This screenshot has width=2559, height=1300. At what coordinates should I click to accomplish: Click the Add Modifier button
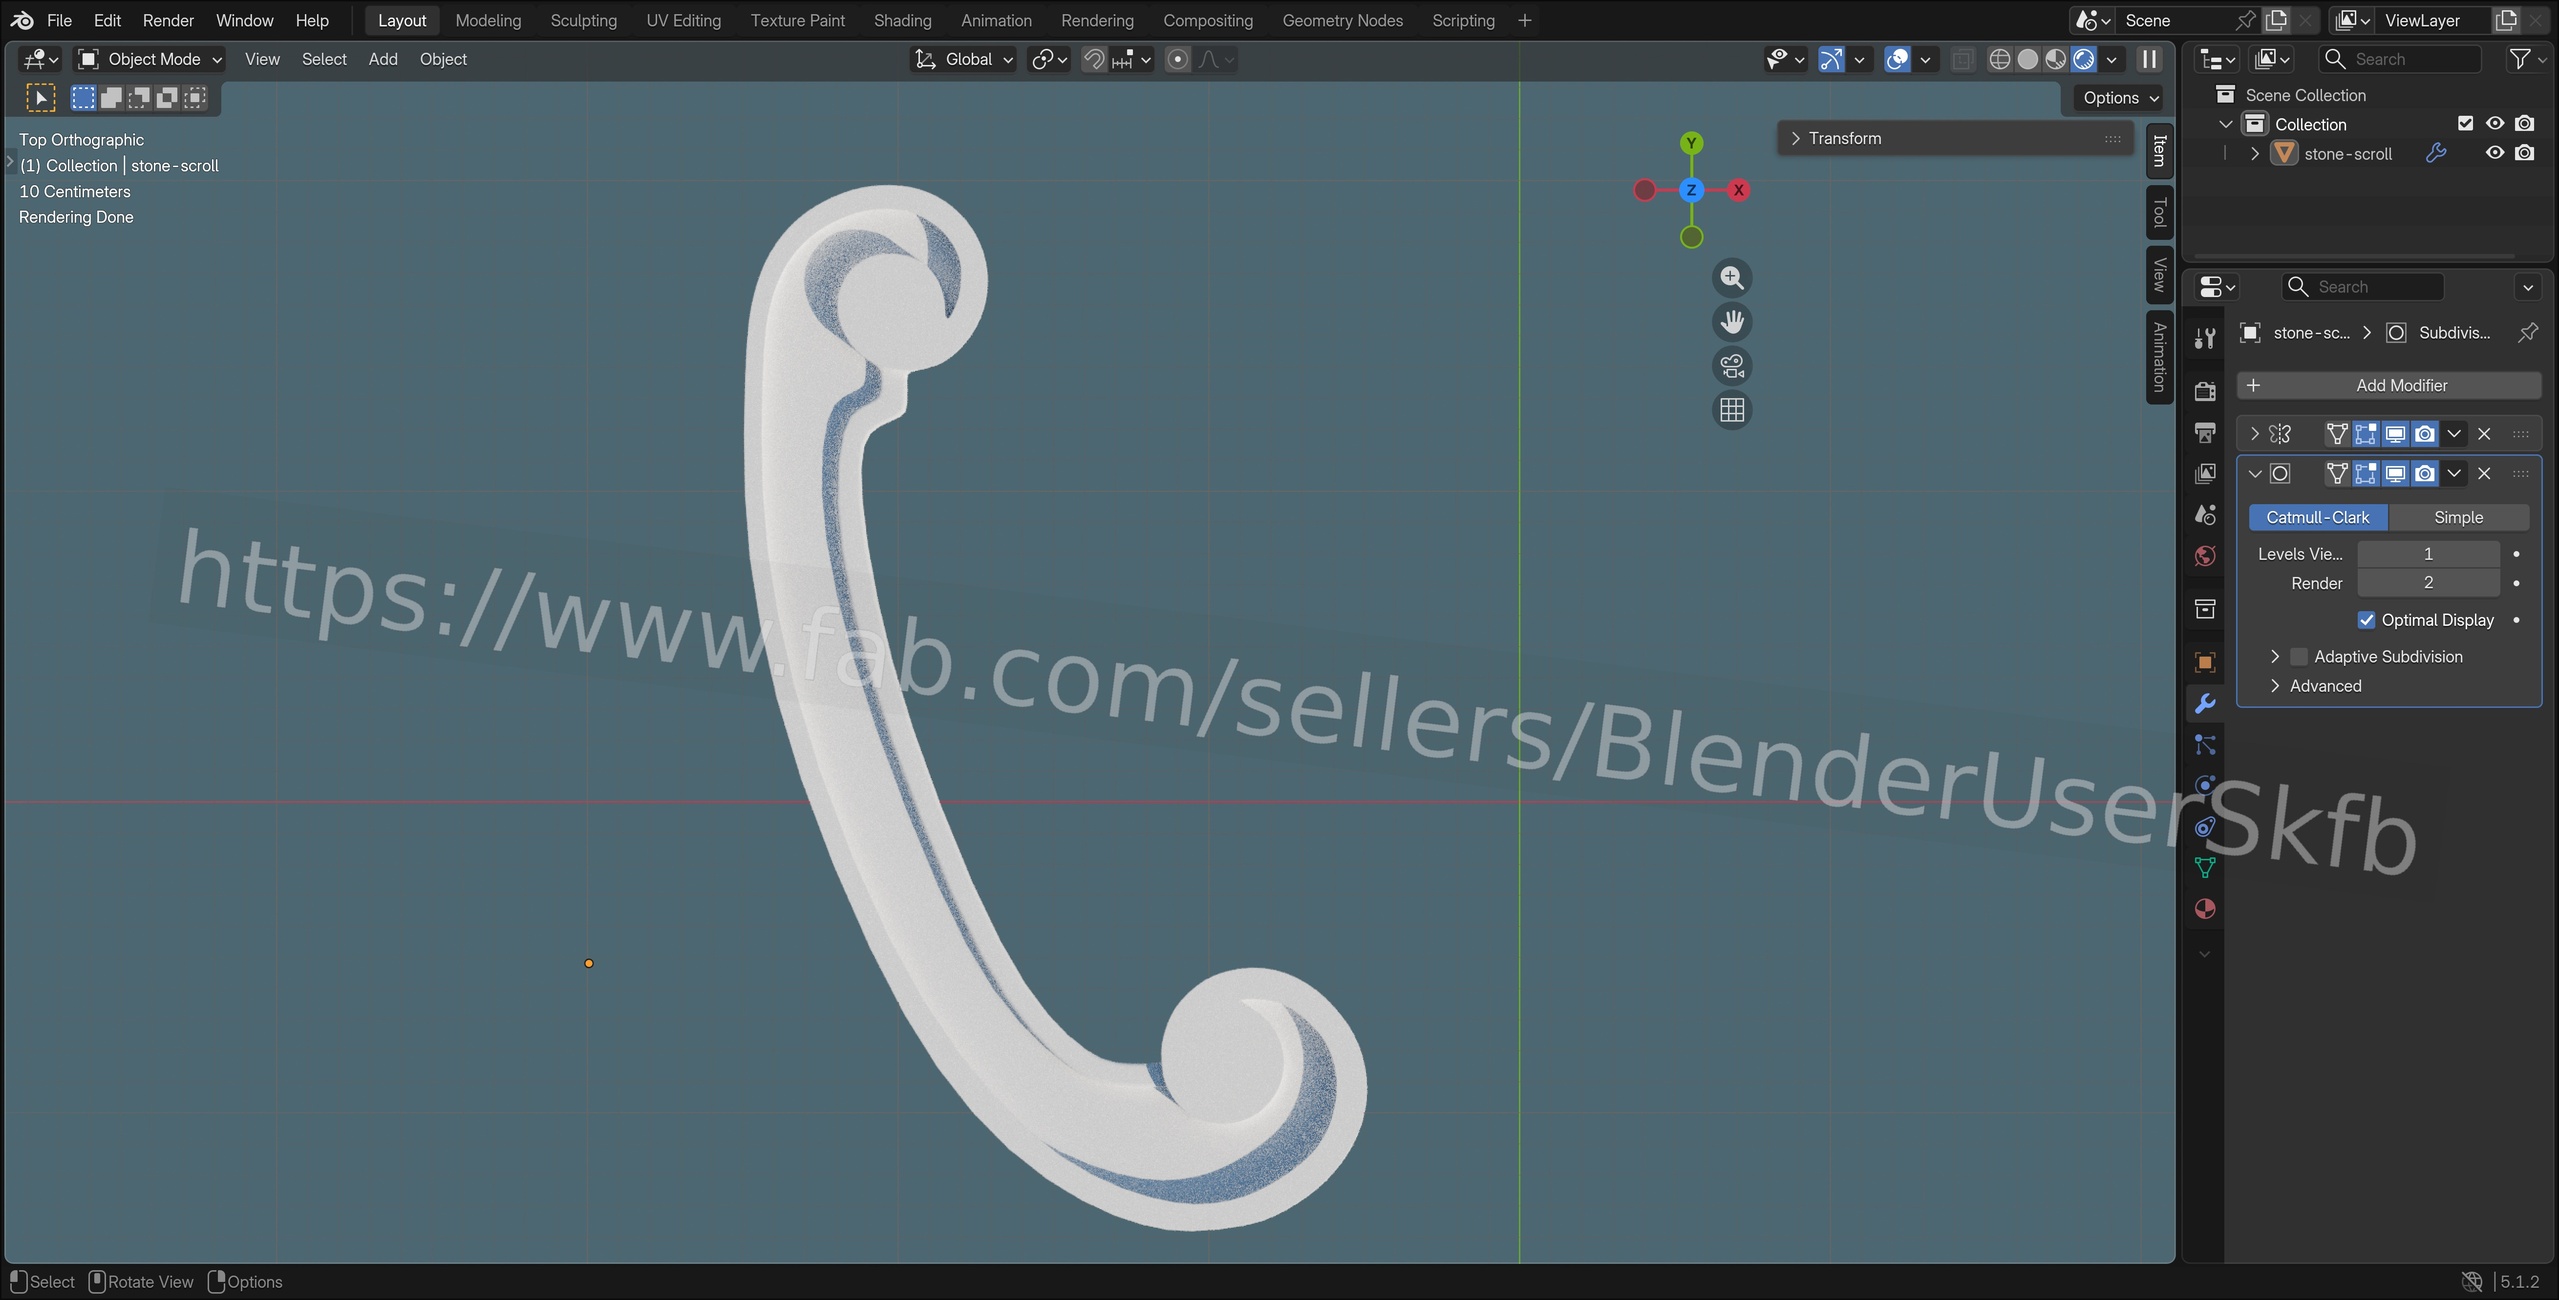coord(2389,385)
